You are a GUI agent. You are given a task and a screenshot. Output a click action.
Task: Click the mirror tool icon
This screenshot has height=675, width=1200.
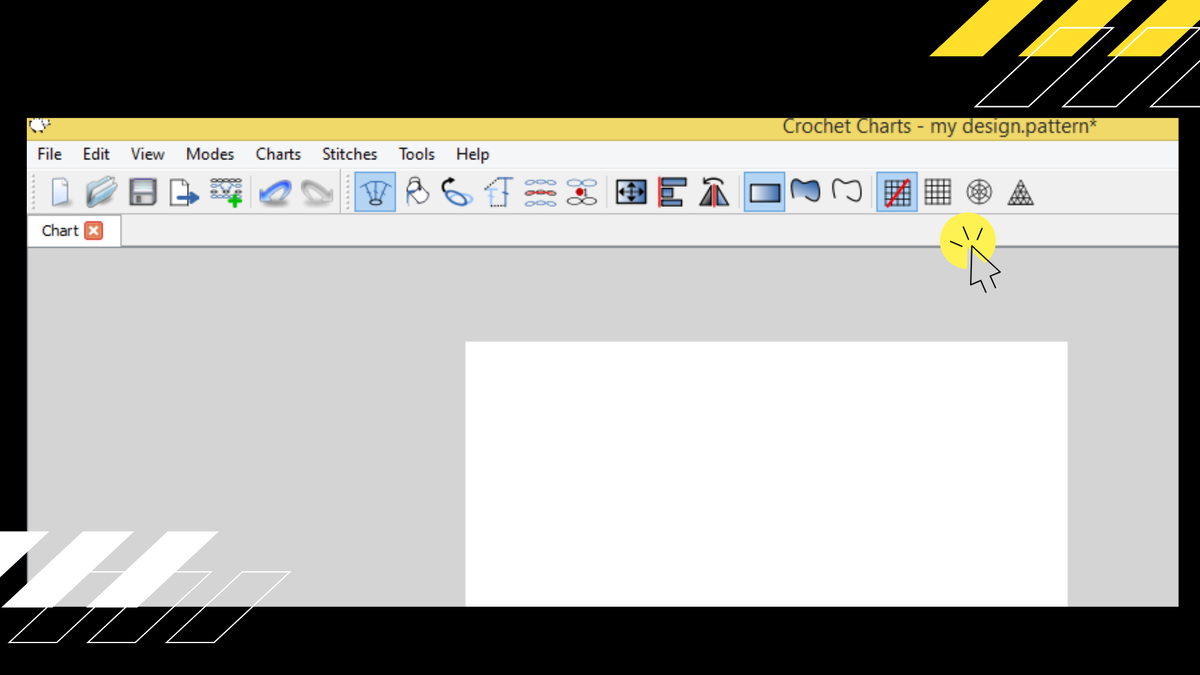(x=714, y=192)
